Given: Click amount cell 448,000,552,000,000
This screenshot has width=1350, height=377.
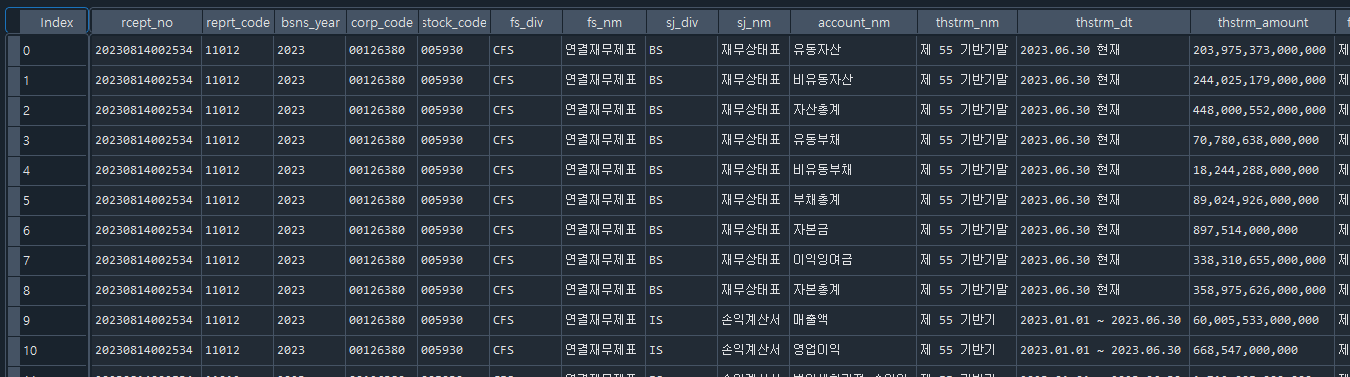Looking at the screenshot, I should 1263,110.
